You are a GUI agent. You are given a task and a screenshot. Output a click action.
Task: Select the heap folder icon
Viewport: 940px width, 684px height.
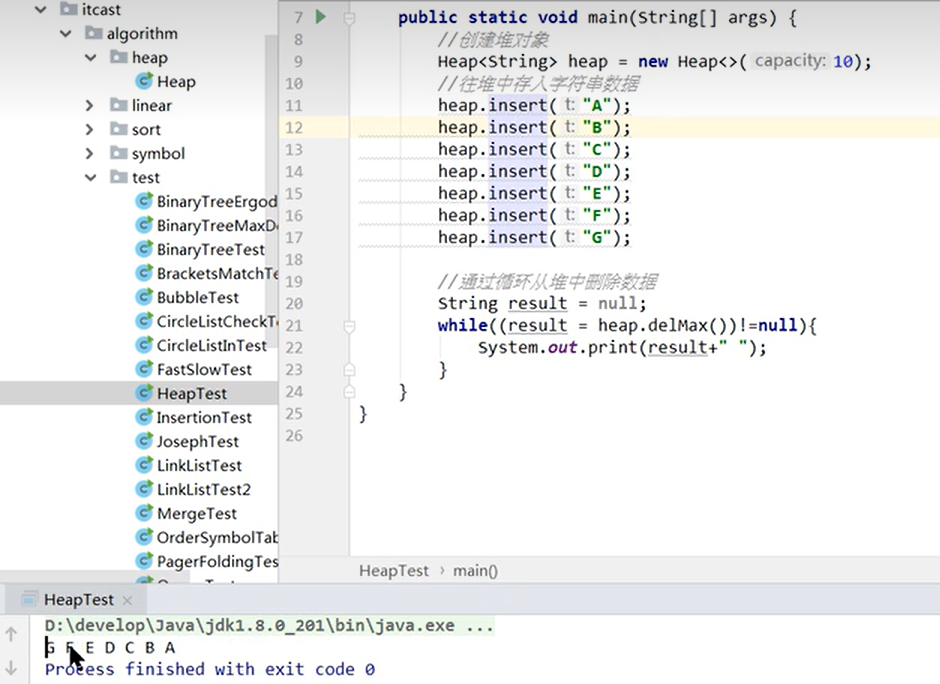pyautogui.click(x=119, y=56)
